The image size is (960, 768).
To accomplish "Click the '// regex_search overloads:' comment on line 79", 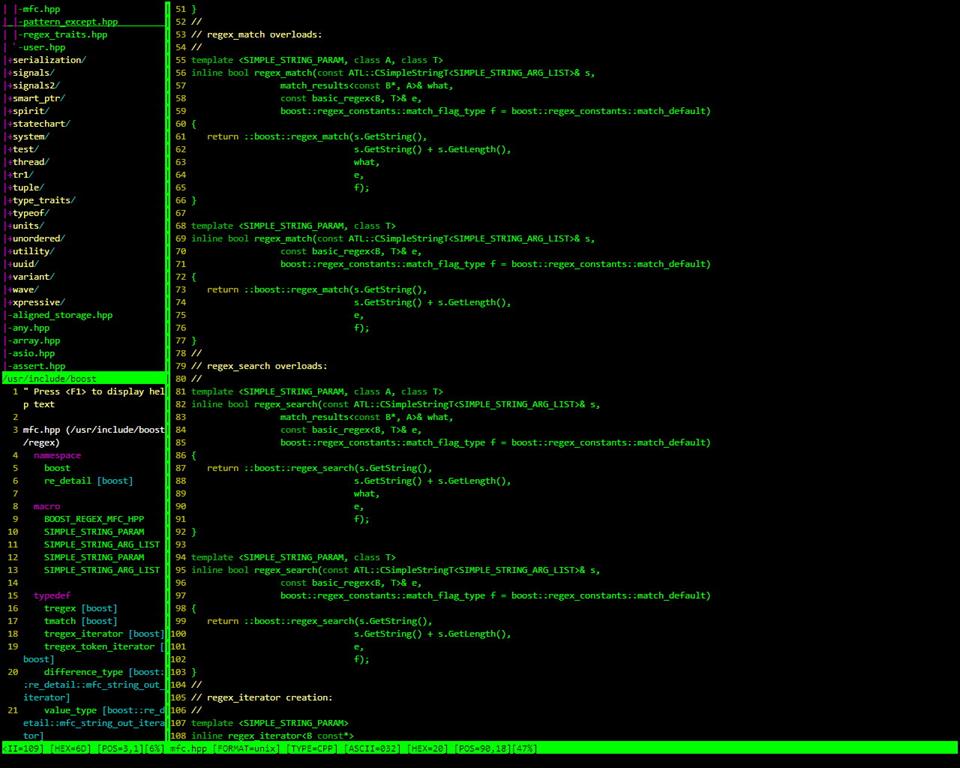I will 259,366.
